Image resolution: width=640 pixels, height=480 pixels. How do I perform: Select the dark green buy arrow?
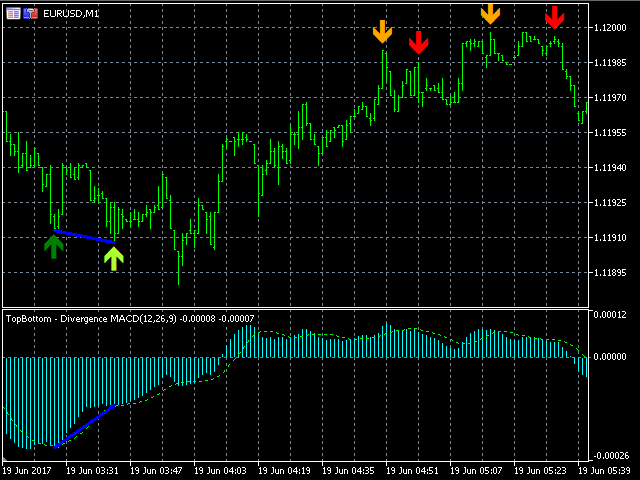(x=54, y=245)
